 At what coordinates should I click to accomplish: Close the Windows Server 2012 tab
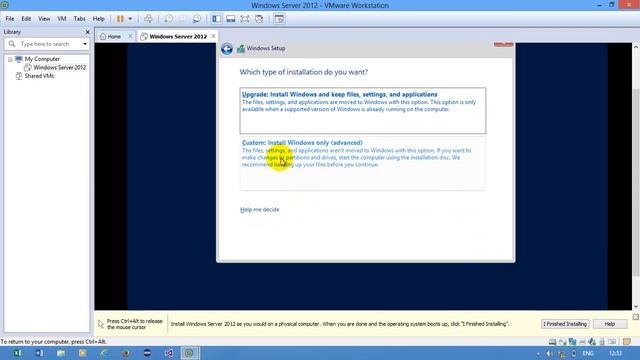pyautogui.click(x=213, y=36)
